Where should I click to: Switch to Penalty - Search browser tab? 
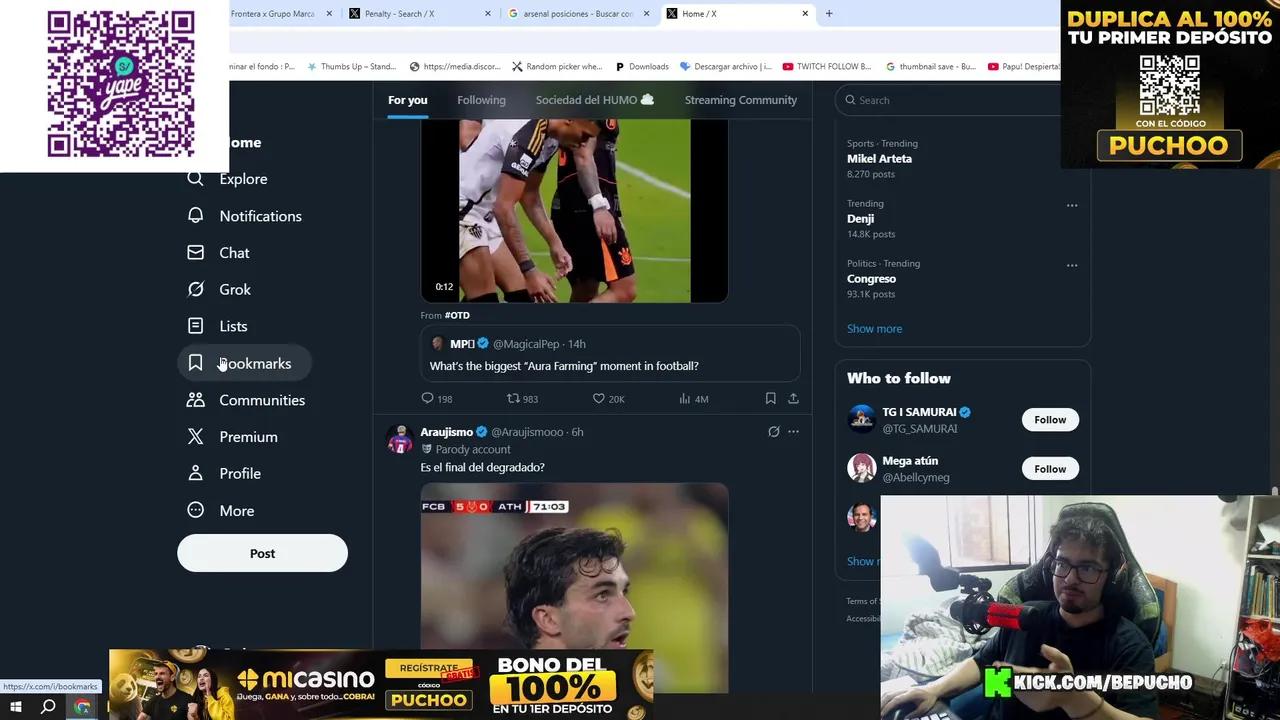(x=420, y=14)
